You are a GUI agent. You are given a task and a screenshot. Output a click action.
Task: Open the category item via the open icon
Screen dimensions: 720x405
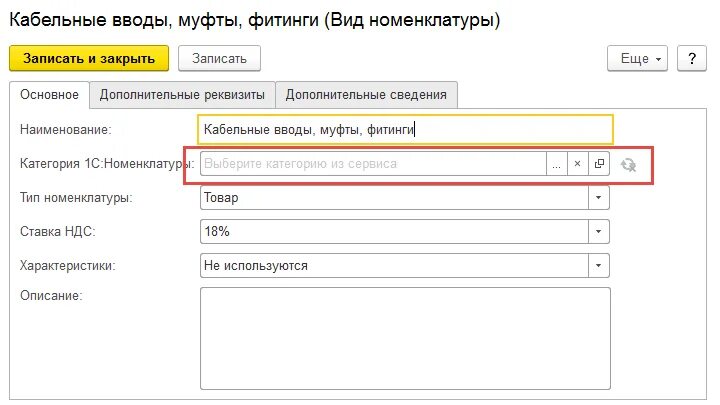[x=599, y=164]
